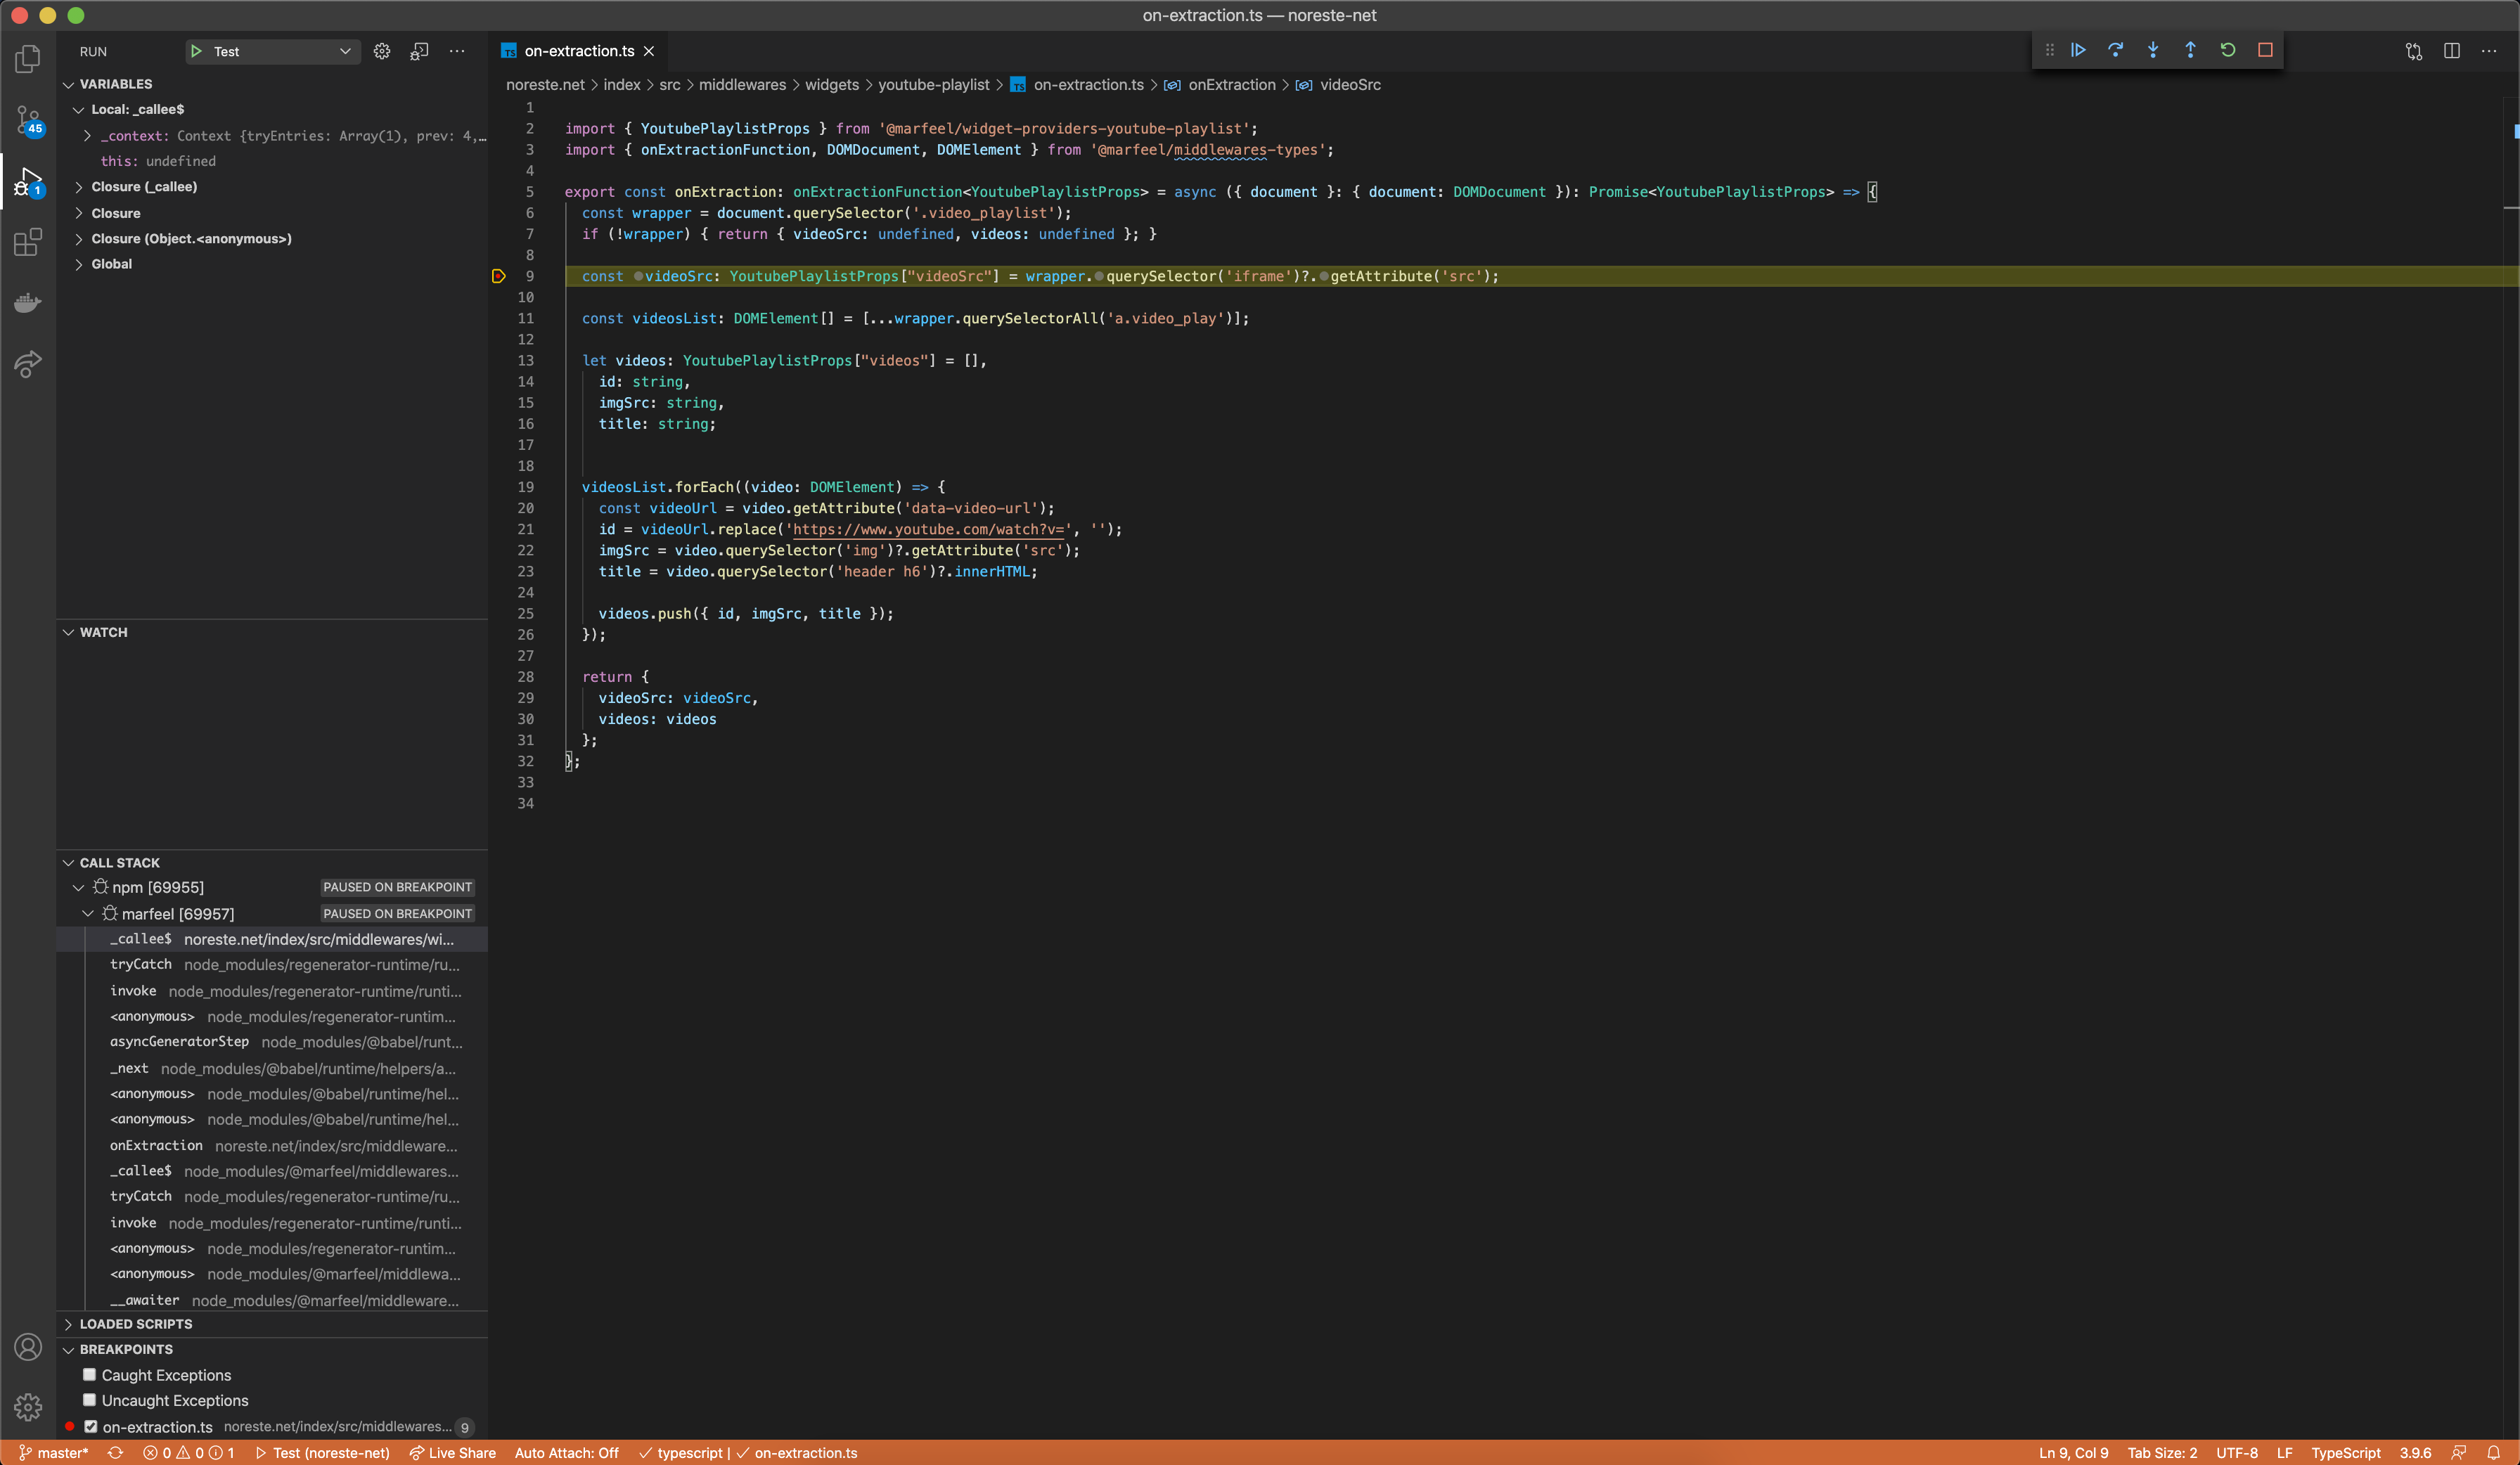Open the Debug Console icon
Viewport: 2520px width, 1465px height.
420,51
